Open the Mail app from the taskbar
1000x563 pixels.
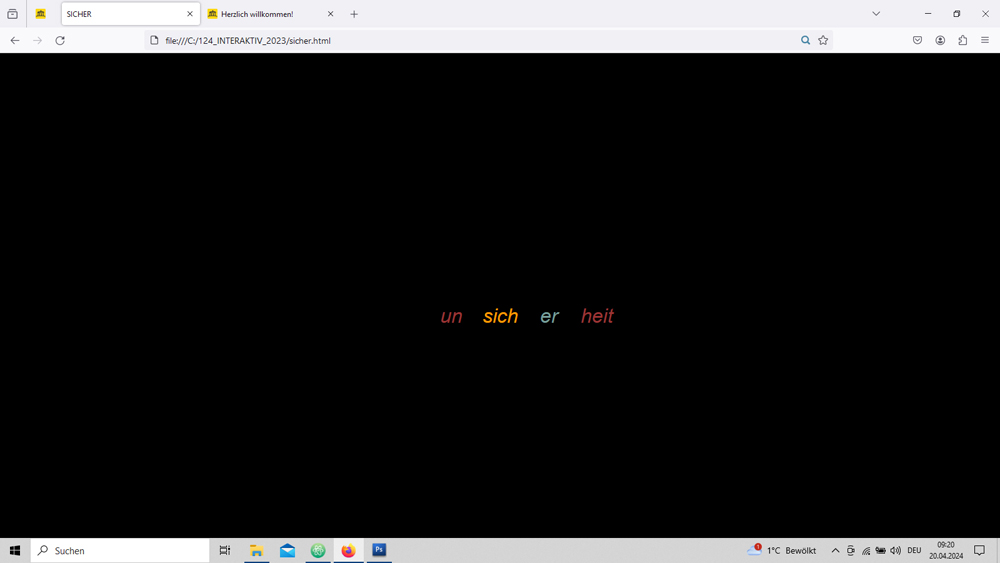coord(287,550)
